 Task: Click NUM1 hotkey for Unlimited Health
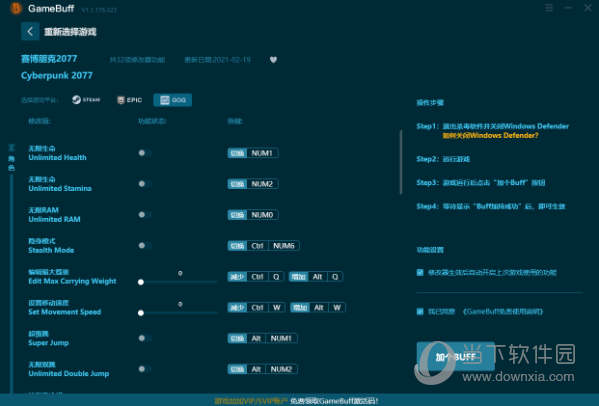pos(253,153)
